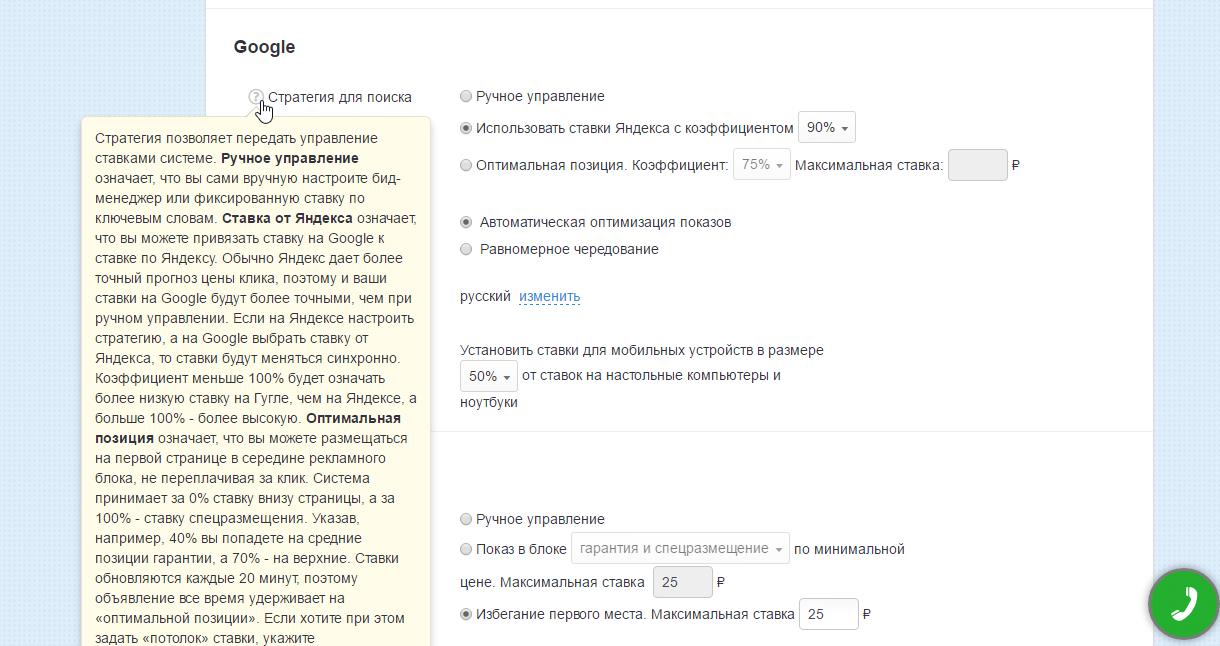
Task: Select Ручное управление in Google section
Action: 466,96
